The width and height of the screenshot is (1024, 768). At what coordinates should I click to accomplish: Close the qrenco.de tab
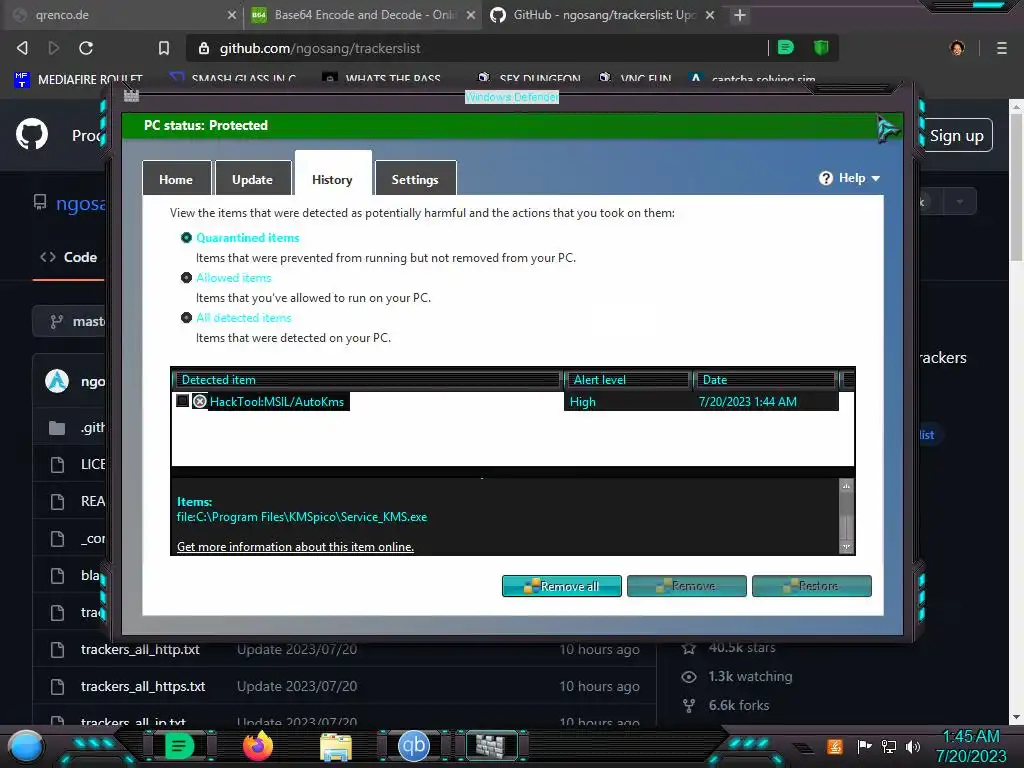(x=231, y=14)
